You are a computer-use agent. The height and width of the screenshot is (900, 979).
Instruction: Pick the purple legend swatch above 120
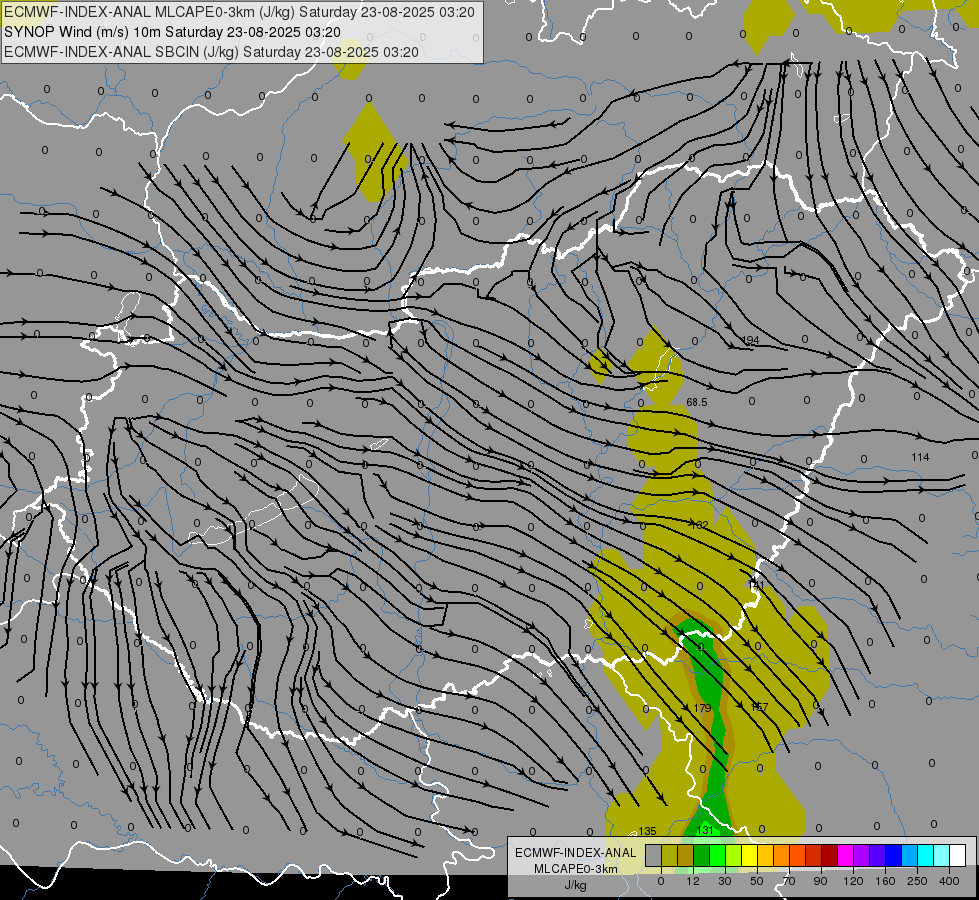862,855
